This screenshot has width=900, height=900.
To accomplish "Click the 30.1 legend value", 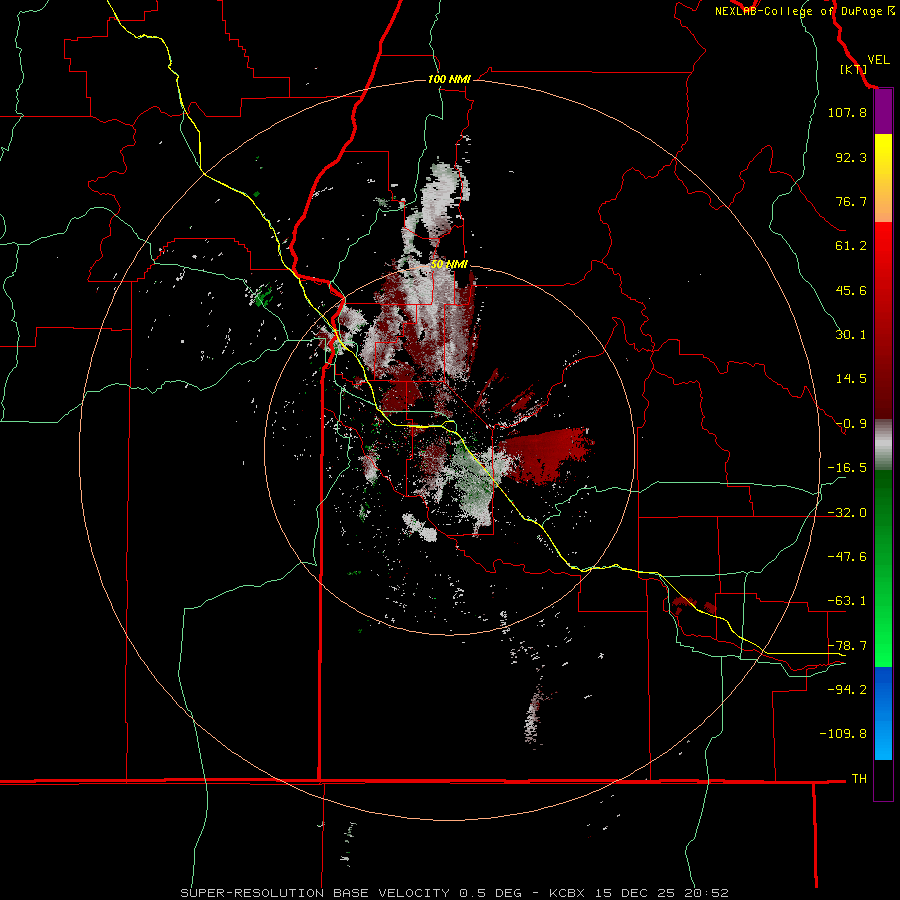I will [x=851, y=335].
